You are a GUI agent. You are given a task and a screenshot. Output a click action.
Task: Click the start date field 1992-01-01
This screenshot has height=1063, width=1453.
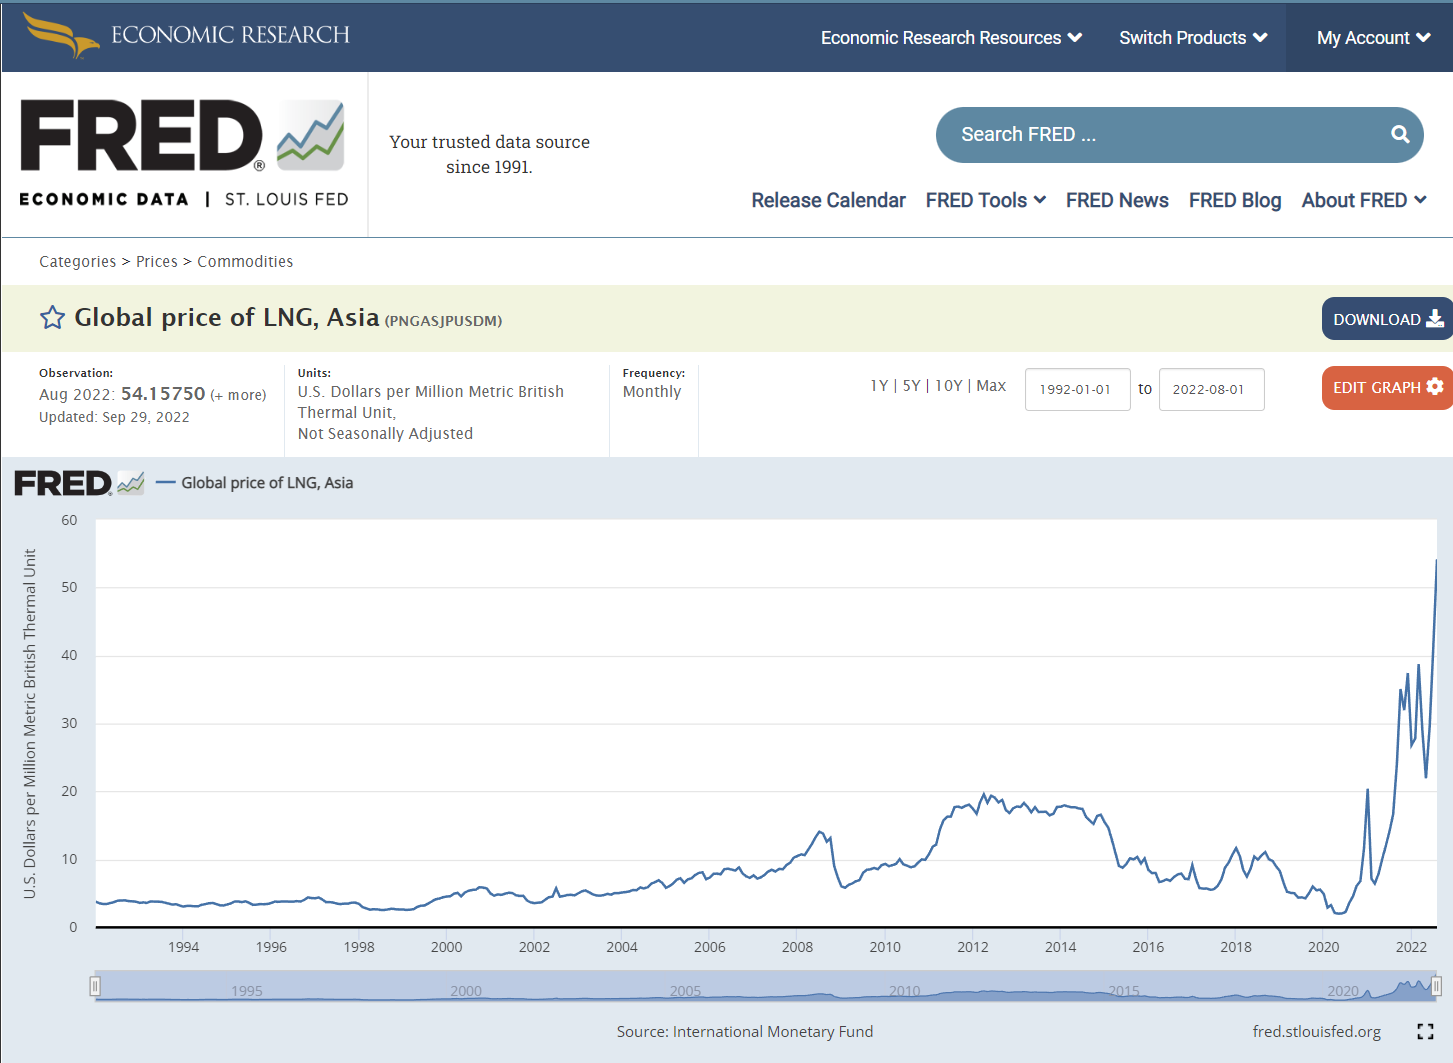pos(1076,389)
